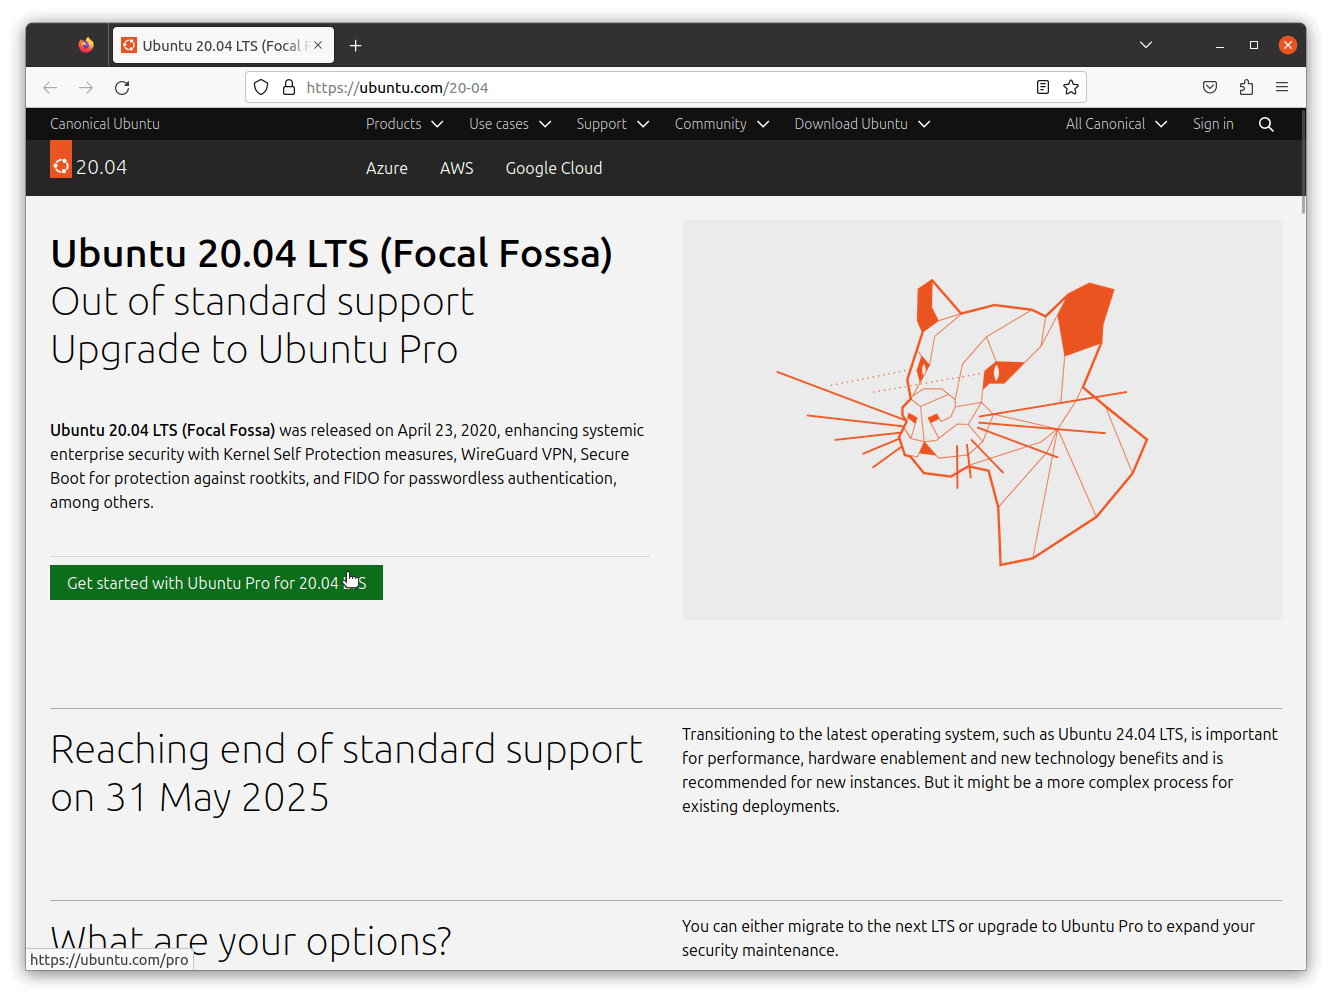Open the Products dropdown
Image resolution: width=1332 pixels, height=999 pixels.
403,124
